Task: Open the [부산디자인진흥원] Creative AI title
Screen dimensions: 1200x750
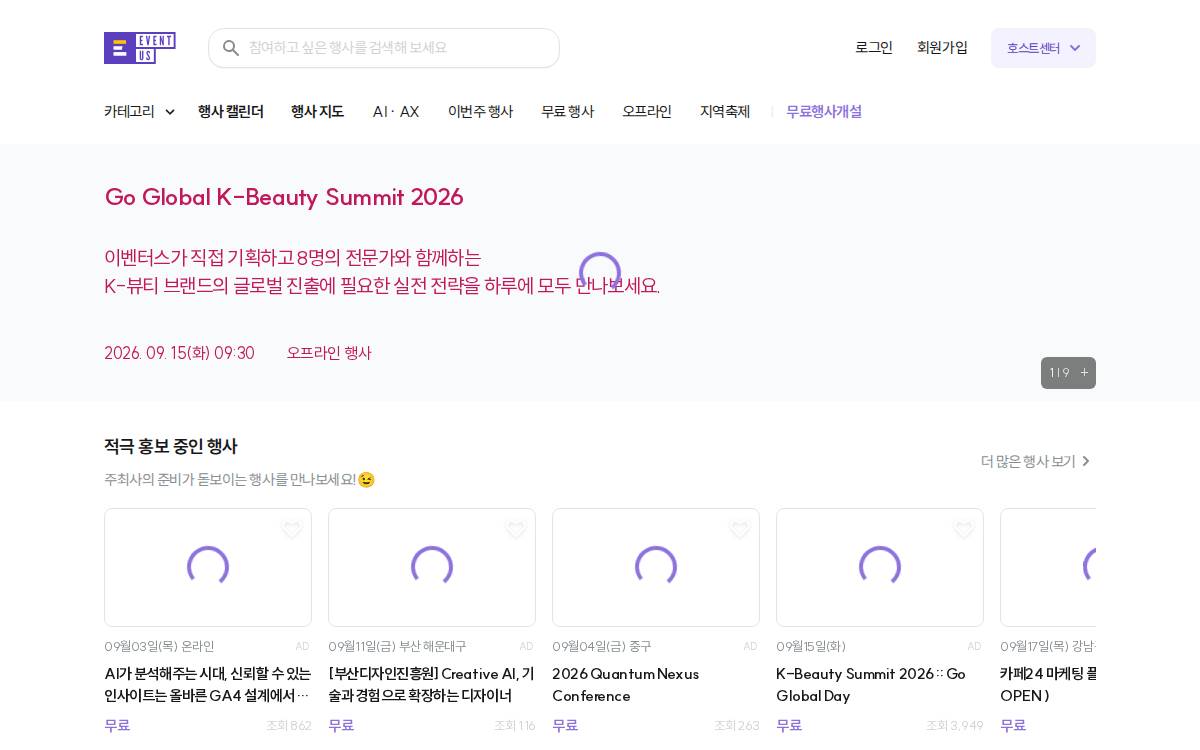Action: [432, 685]
